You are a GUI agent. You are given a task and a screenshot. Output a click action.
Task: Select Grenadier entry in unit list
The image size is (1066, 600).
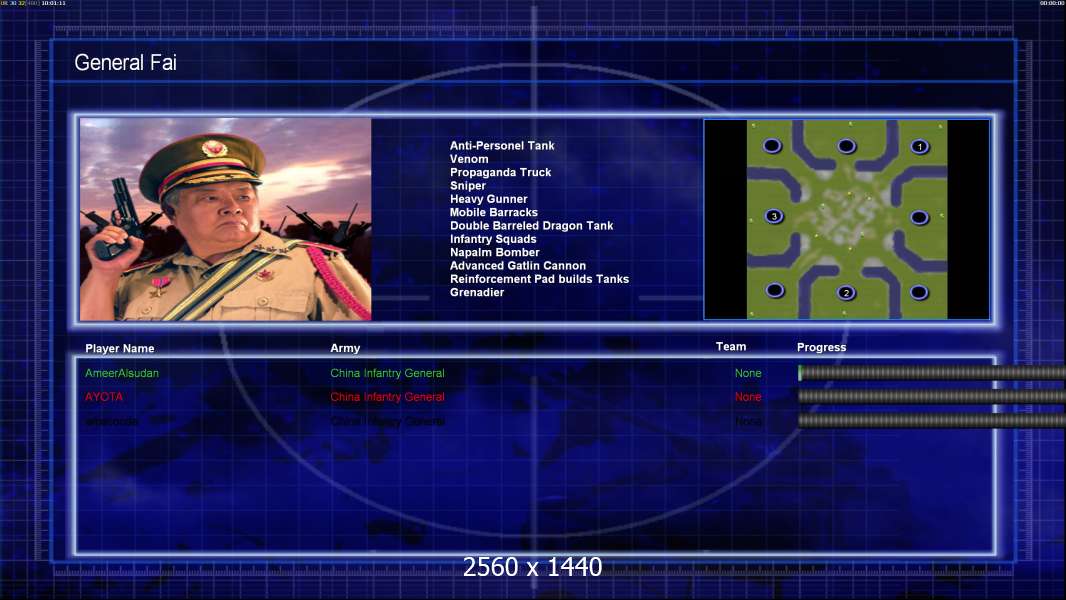point(477,292)
